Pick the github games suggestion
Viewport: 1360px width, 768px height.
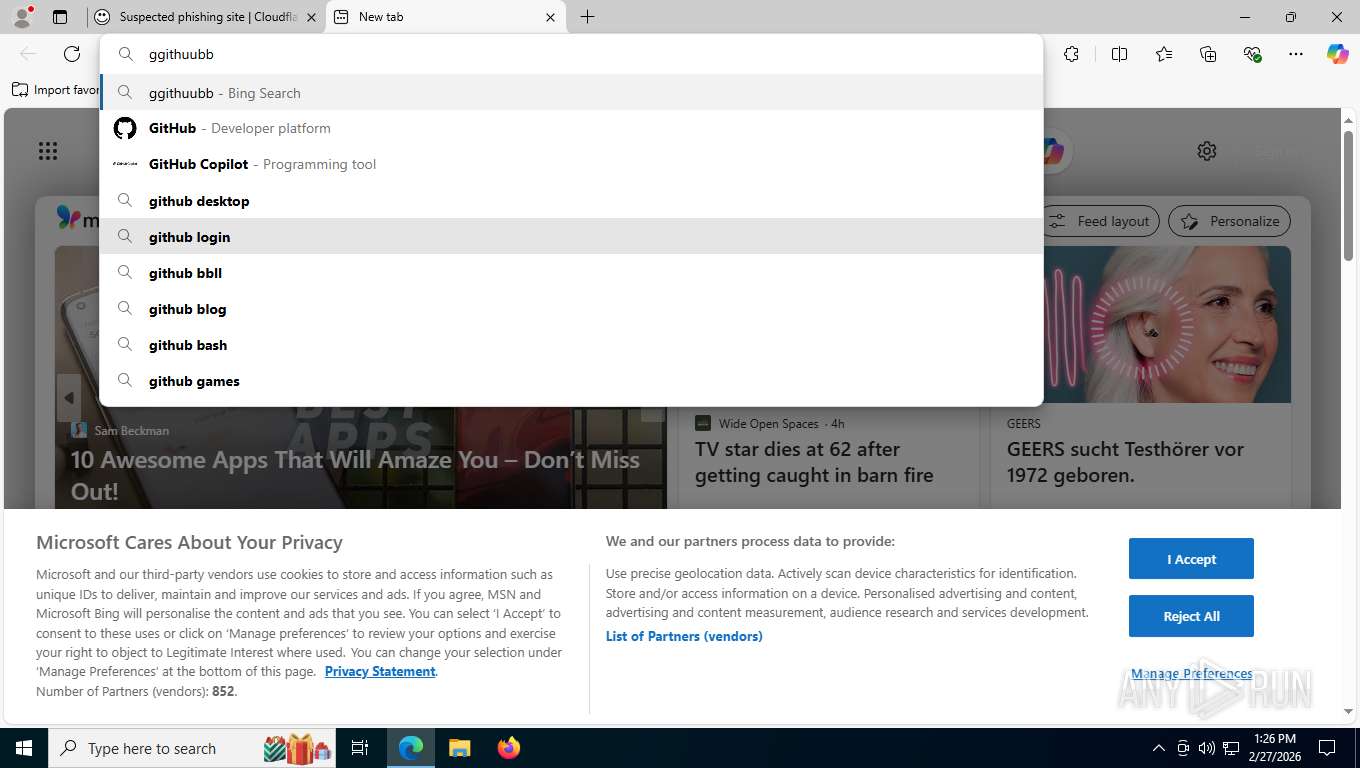571,381
